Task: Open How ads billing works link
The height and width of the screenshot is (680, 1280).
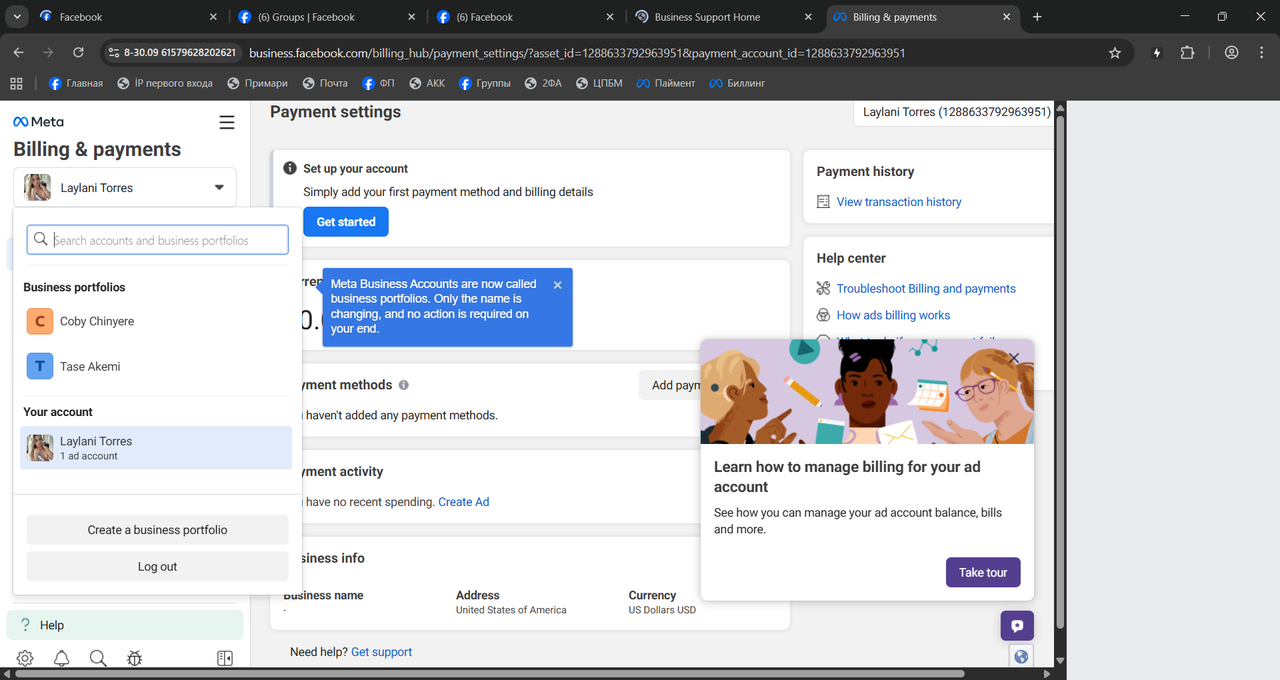Action: pyautogui.click(x=893, y=315)
